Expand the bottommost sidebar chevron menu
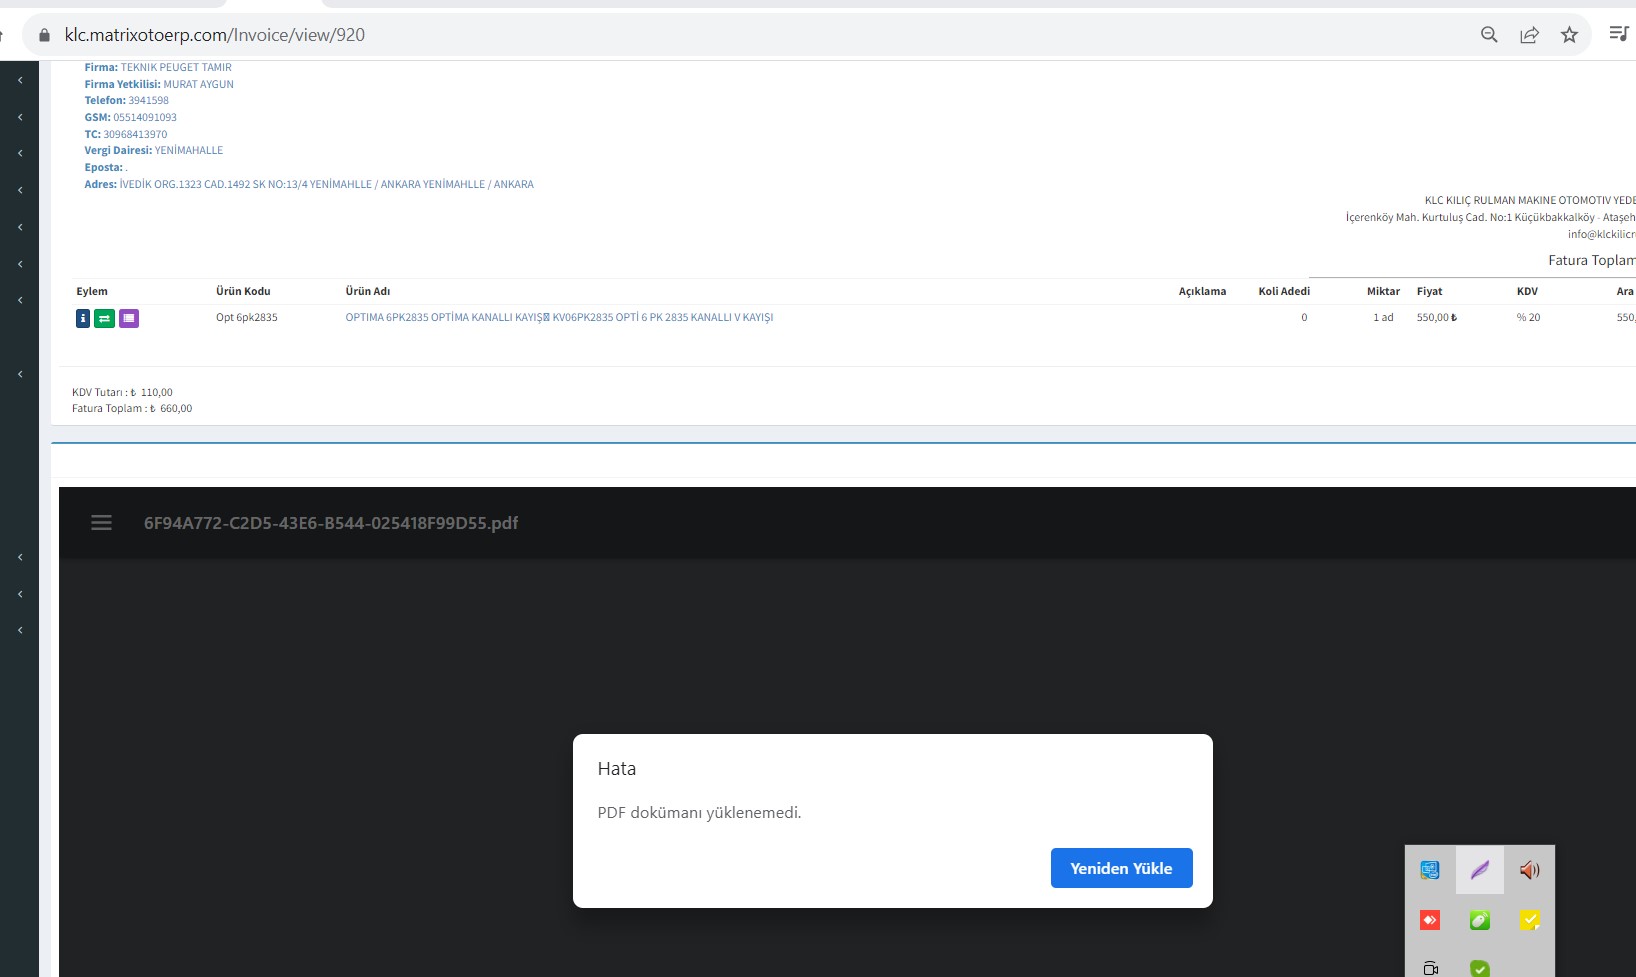1636x977 pixels. (20, 630)
